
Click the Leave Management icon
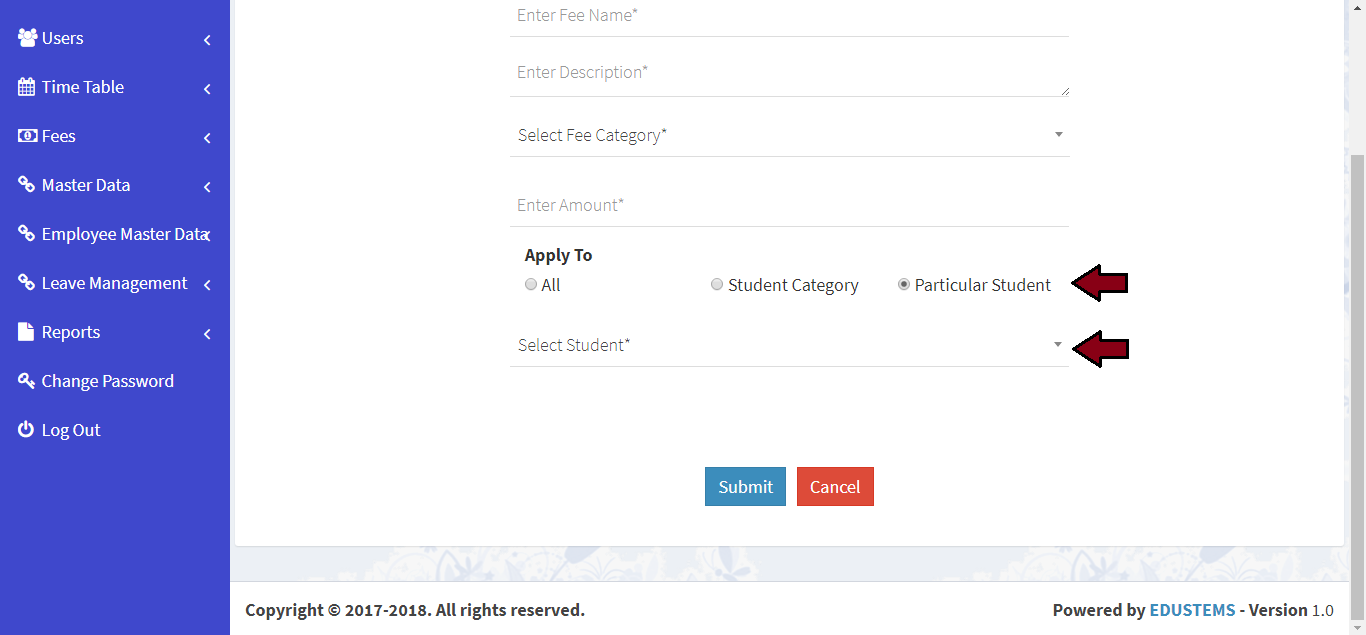[27, 283]
